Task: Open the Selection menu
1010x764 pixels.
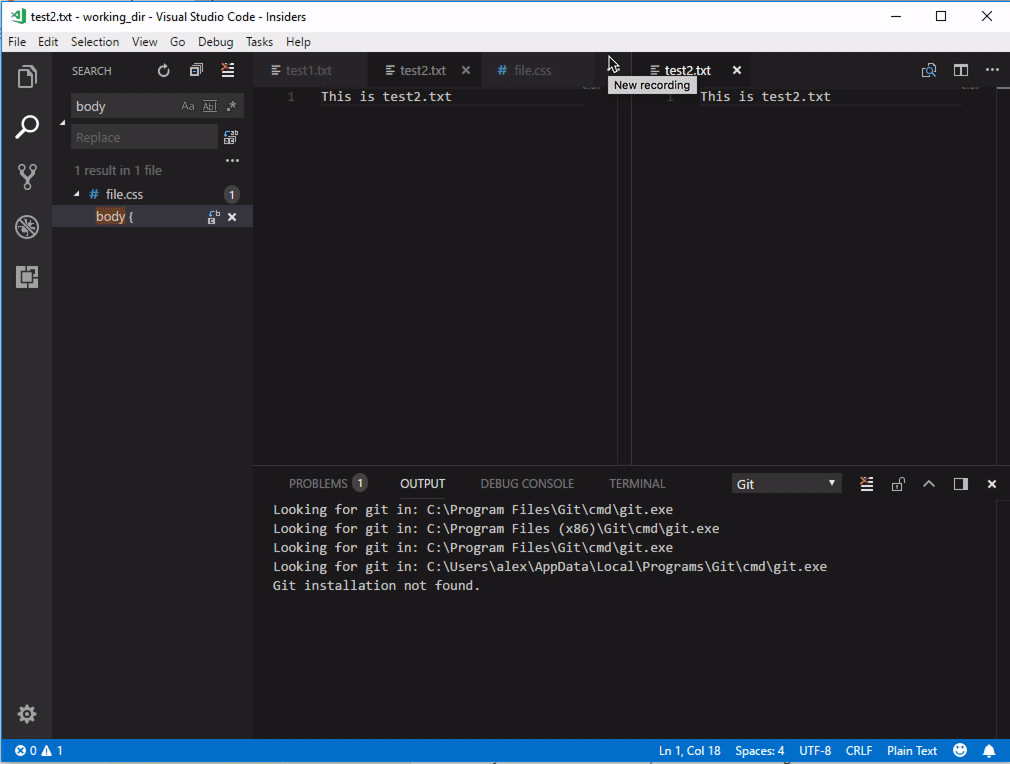Action: (x=95, y=42)
